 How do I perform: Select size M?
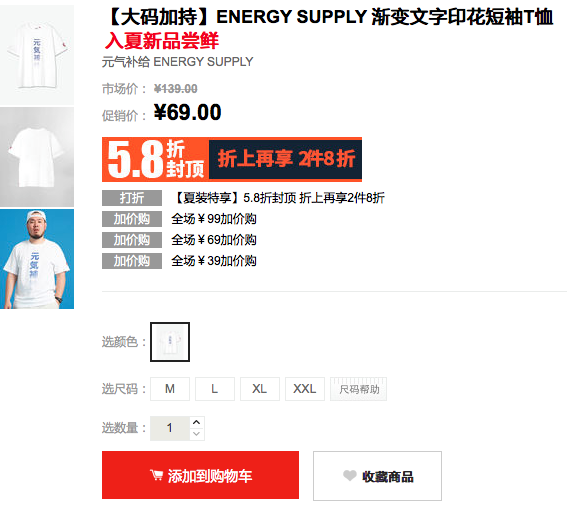[x=170, y=389]
